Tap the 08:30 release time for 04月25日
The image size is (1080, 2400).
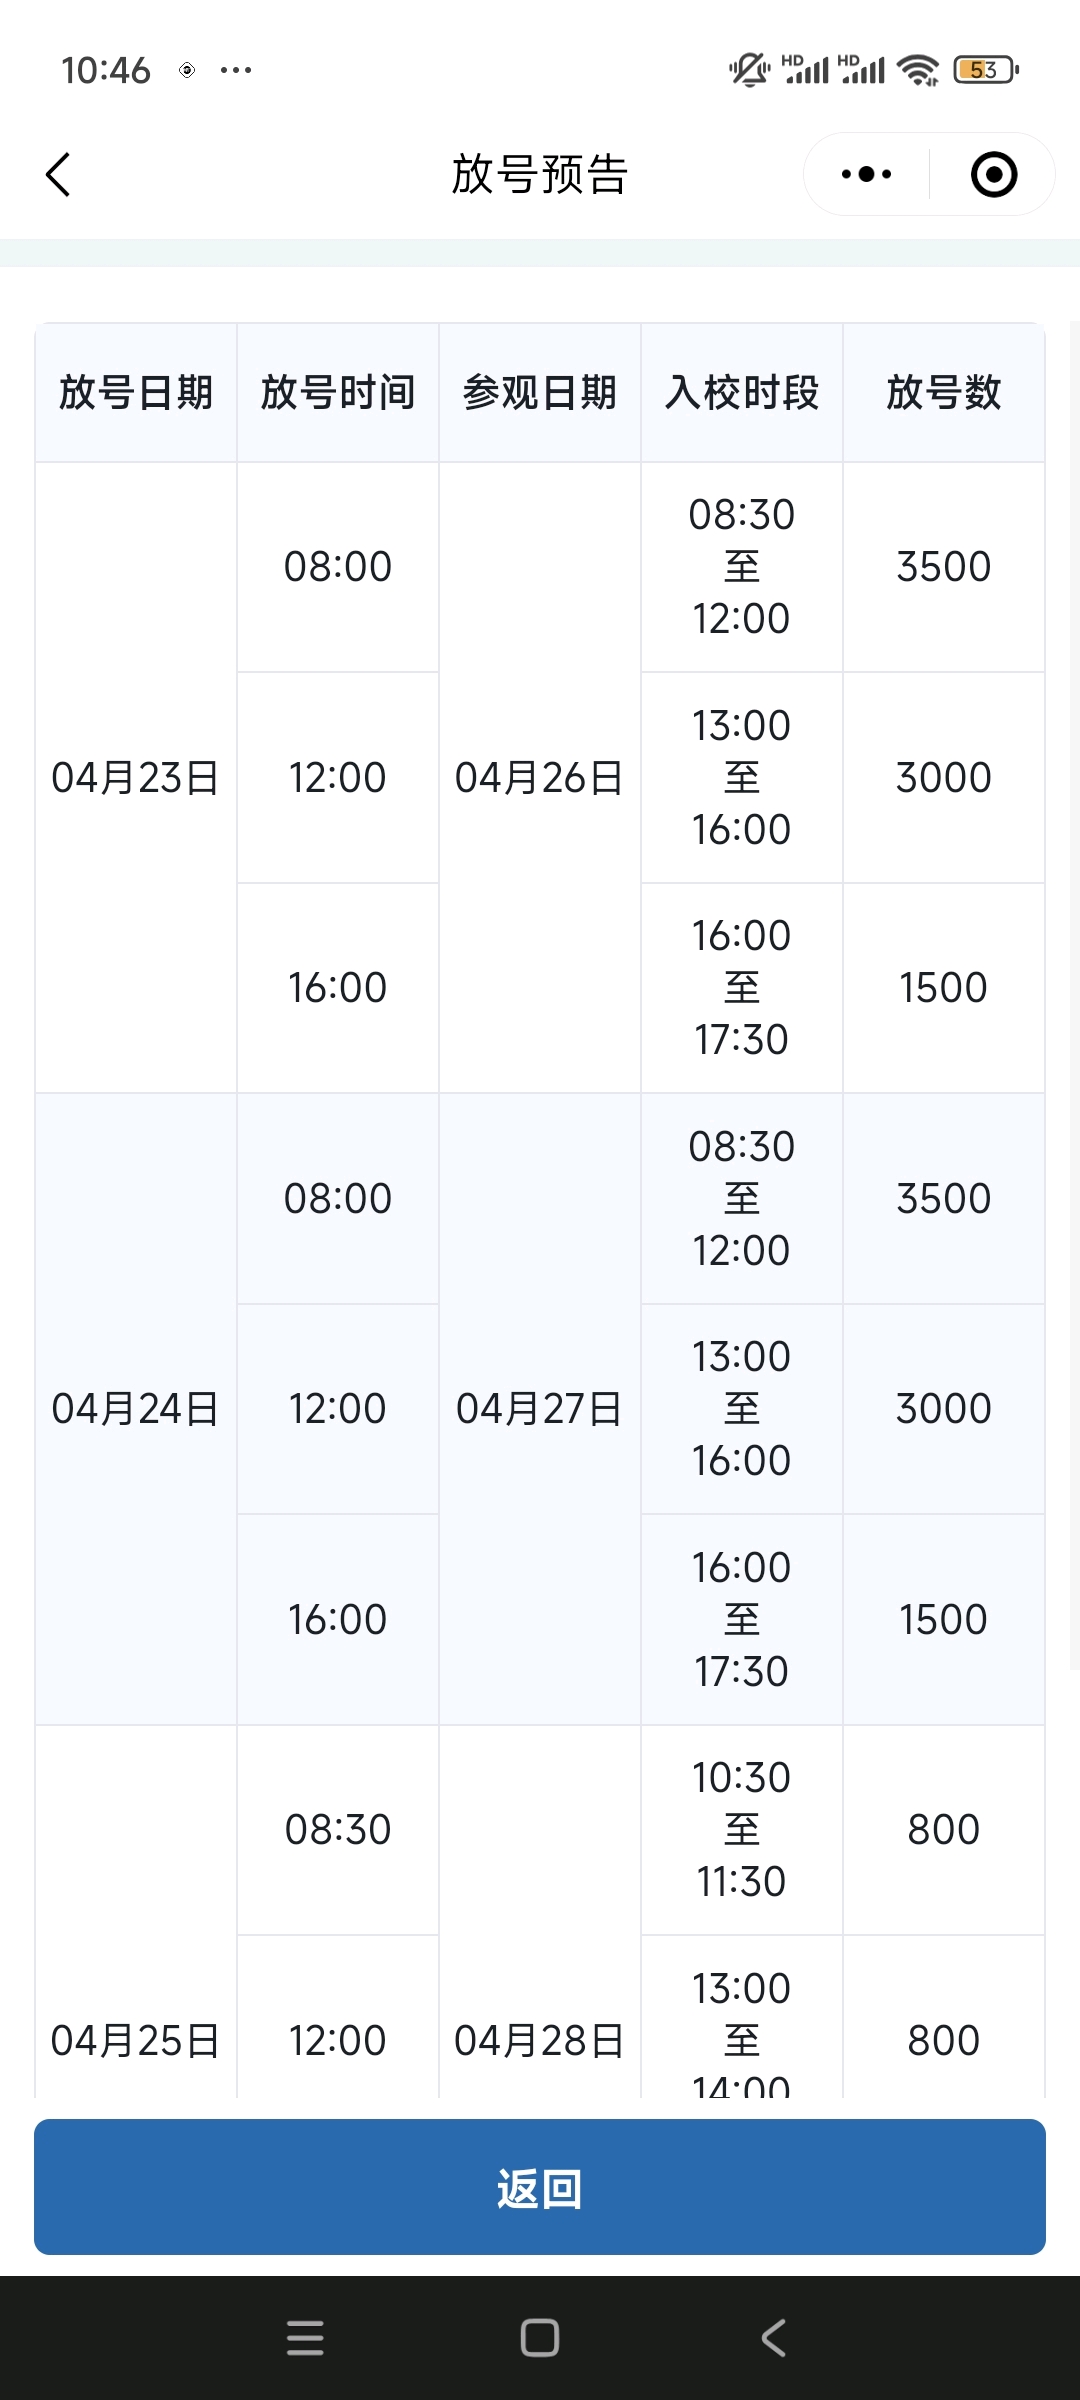point(338,1830)
